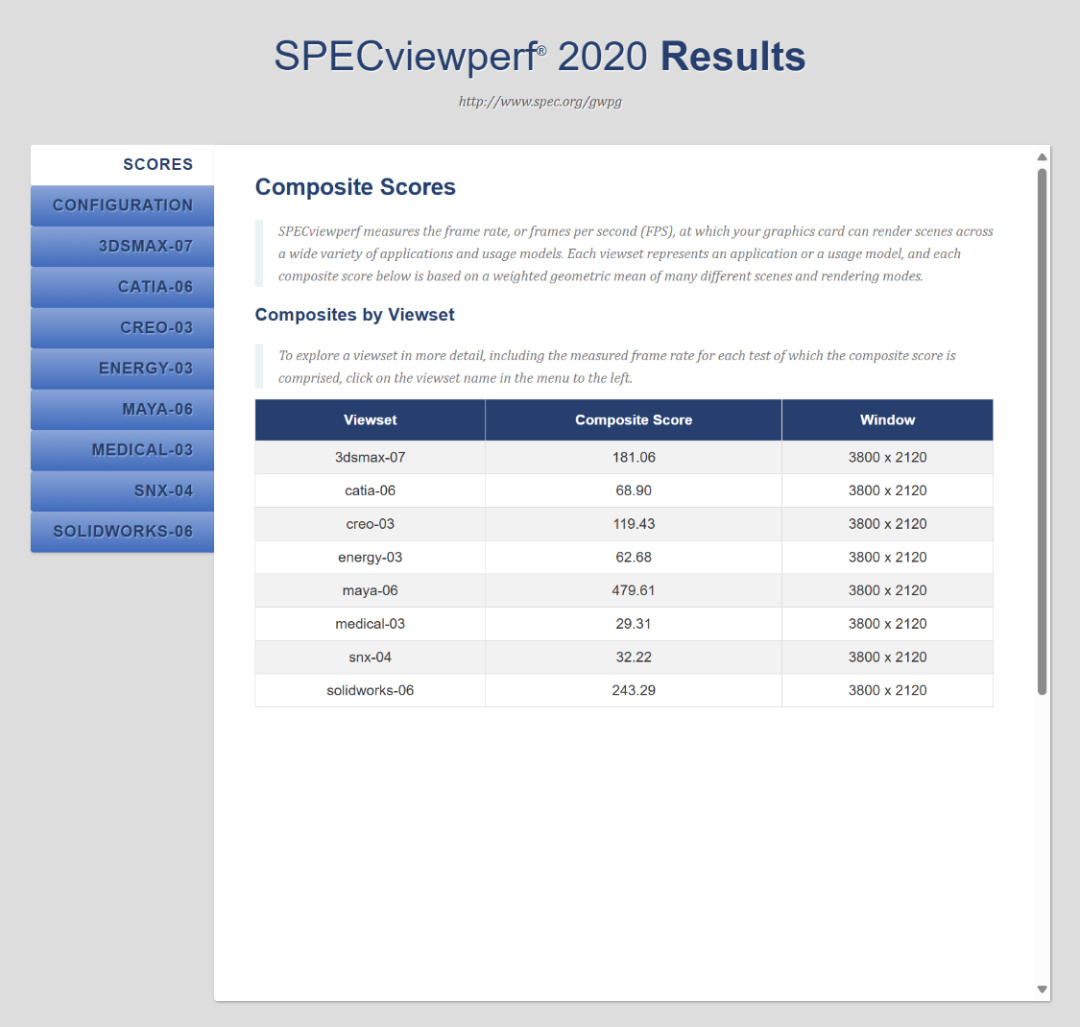1080x1027 pixels.
Task: Click the Composites by Viewset heading
Action: [355, 315]
